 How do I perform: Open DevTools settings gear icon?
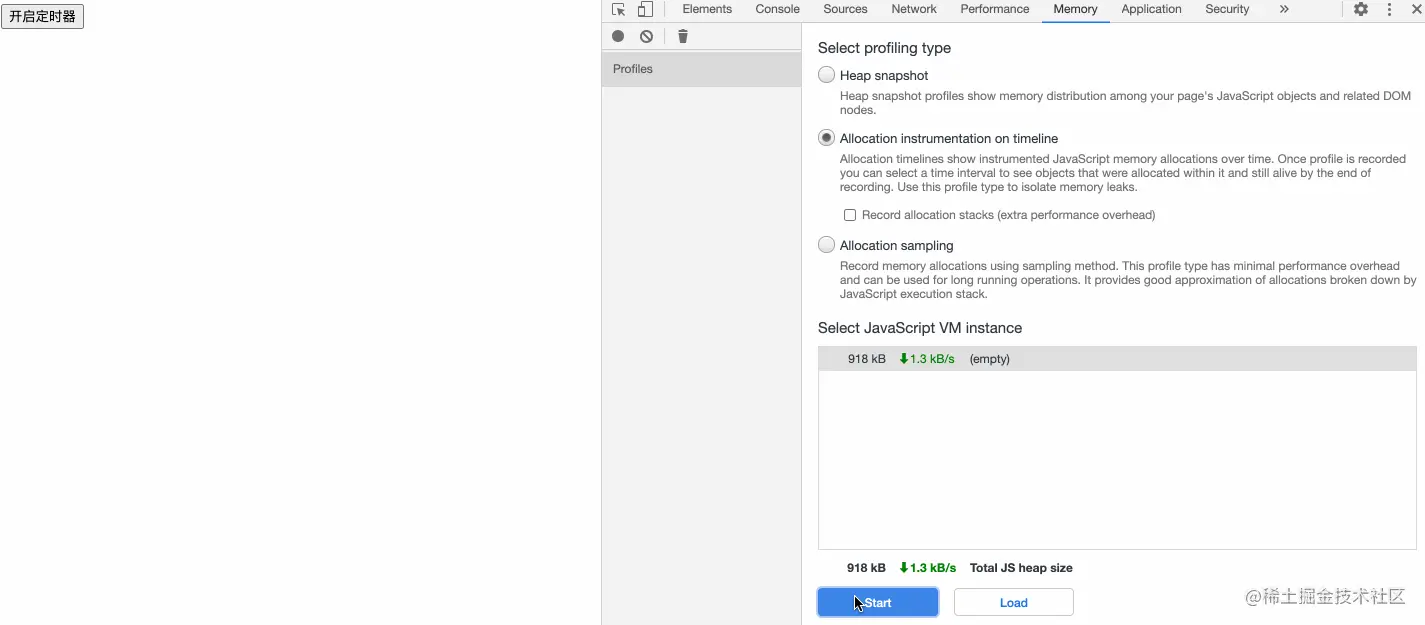pos(1361,9)
